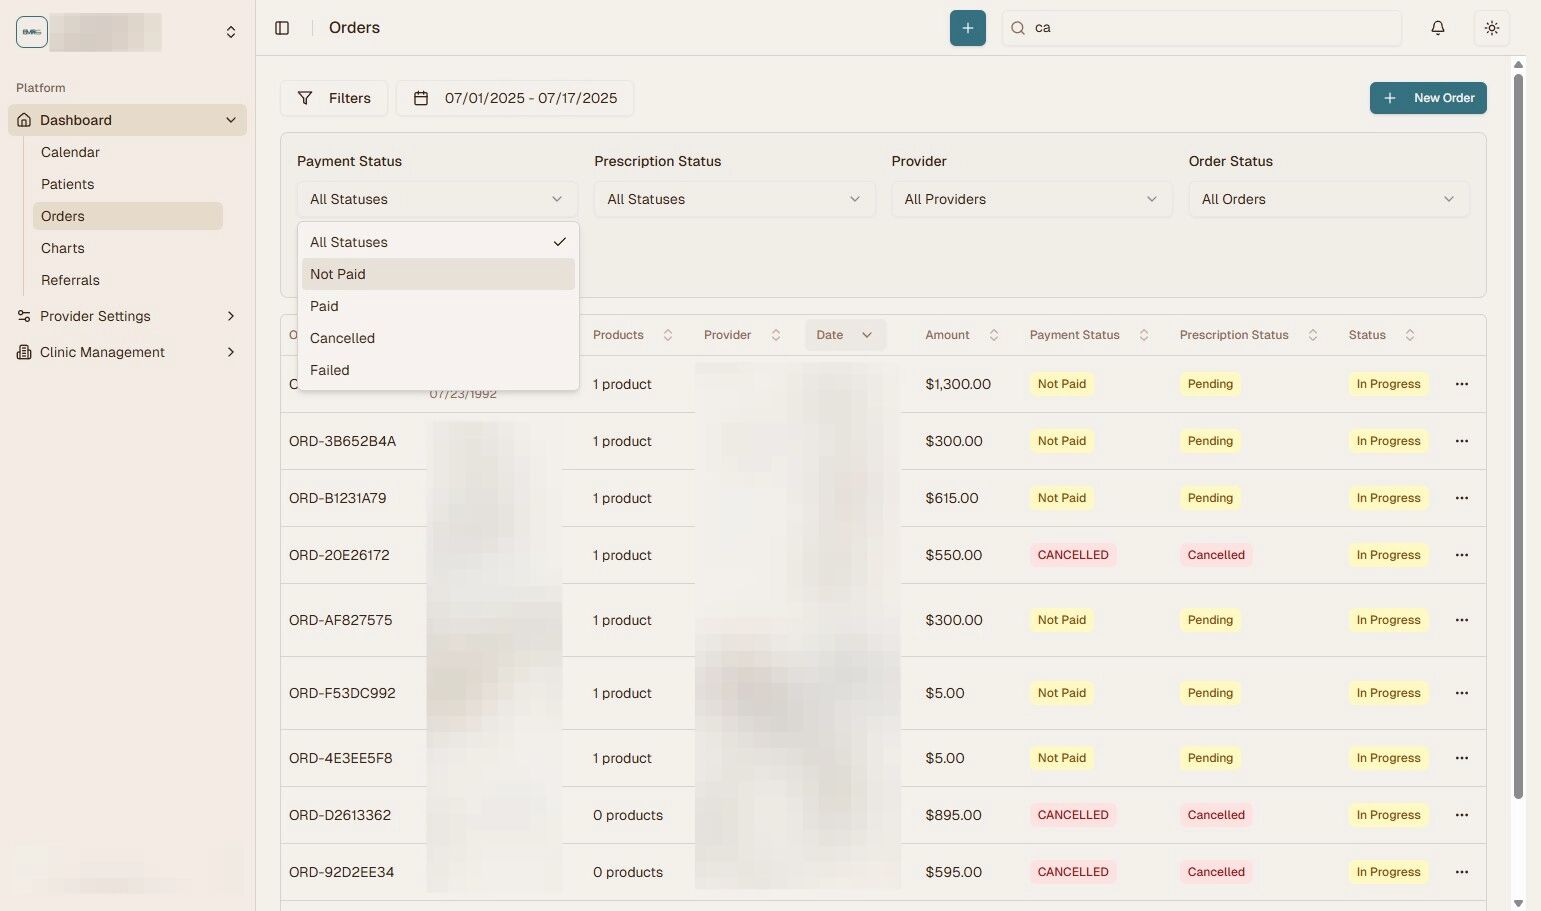Open the Order Status dropdown
Viewport: 1541px width, 911px height.
1327,199
